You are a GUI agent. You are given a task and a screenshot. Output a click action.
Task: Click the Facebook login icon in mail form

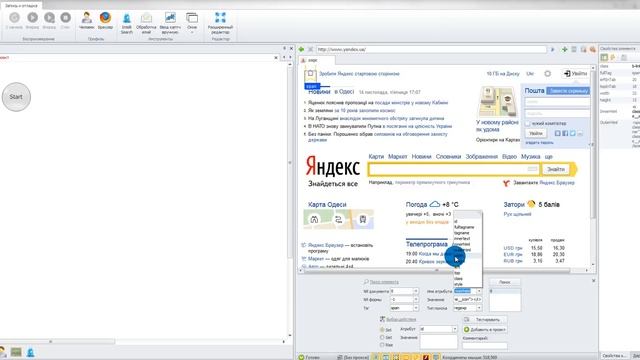565,133
